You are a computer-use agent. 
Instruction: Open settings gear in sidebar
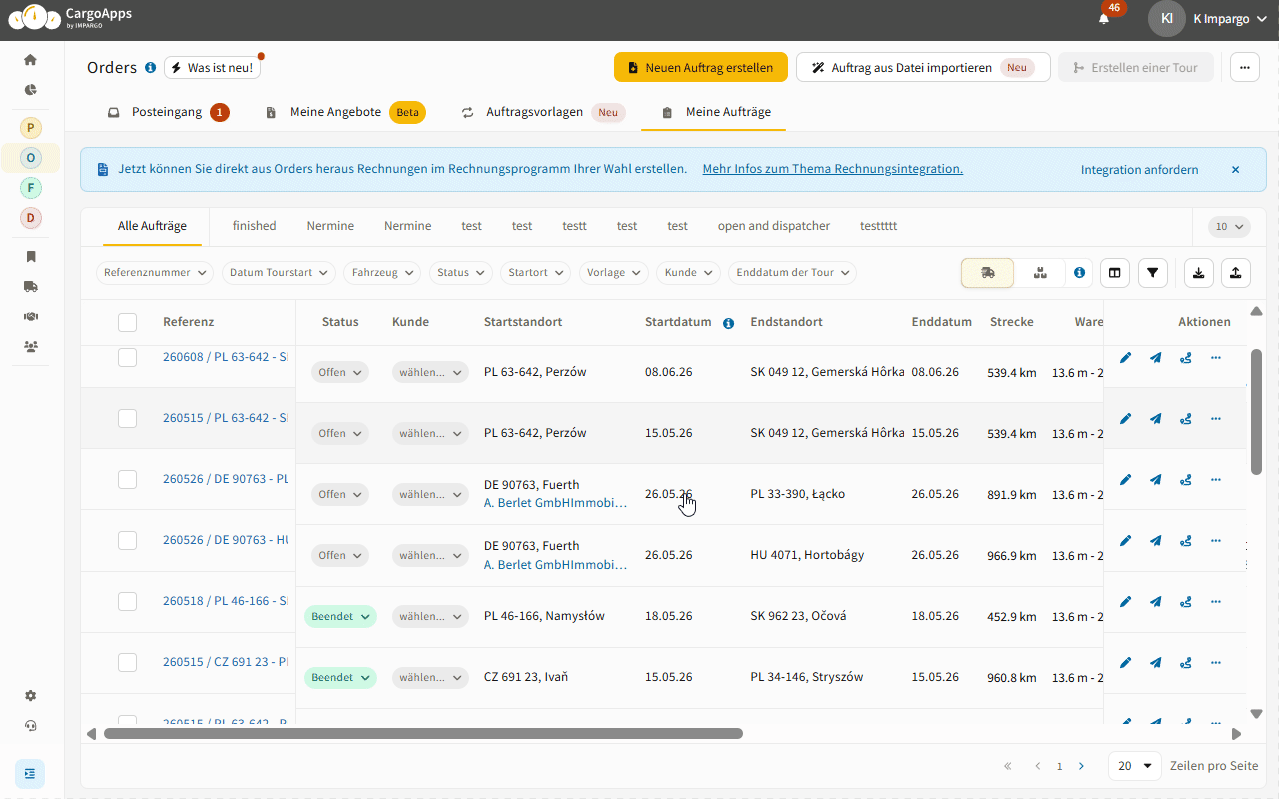31,696
